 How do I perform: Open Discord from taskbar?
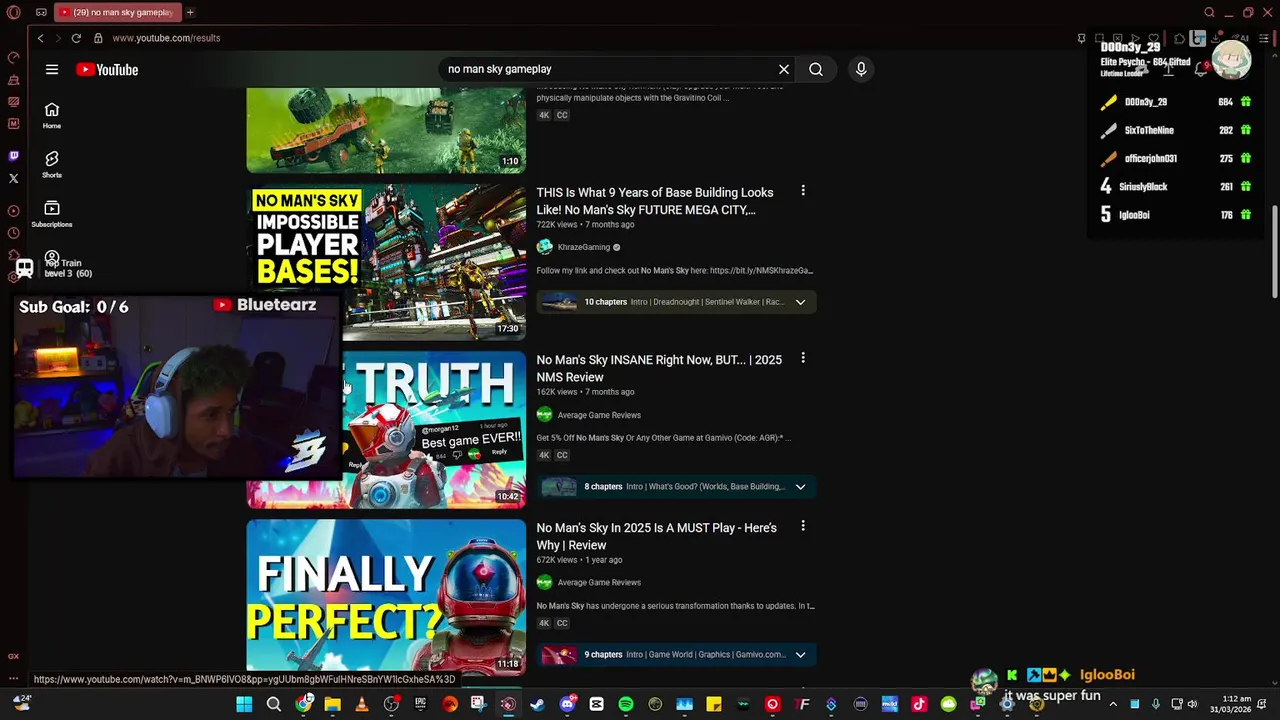(567, 704)
